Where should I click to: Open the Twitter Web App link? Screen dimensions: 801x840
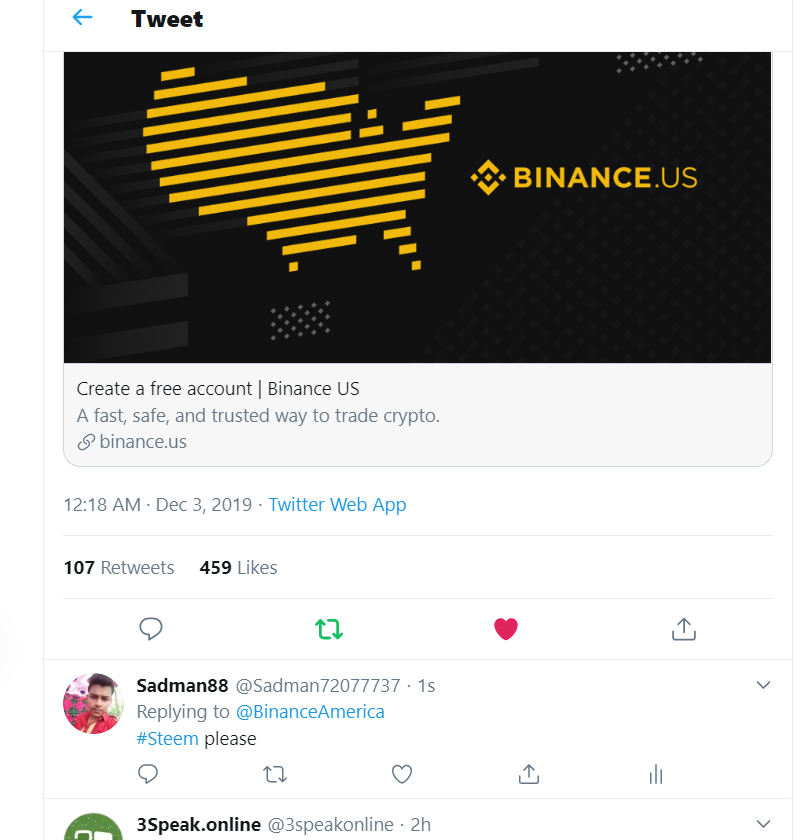(337, 505)
